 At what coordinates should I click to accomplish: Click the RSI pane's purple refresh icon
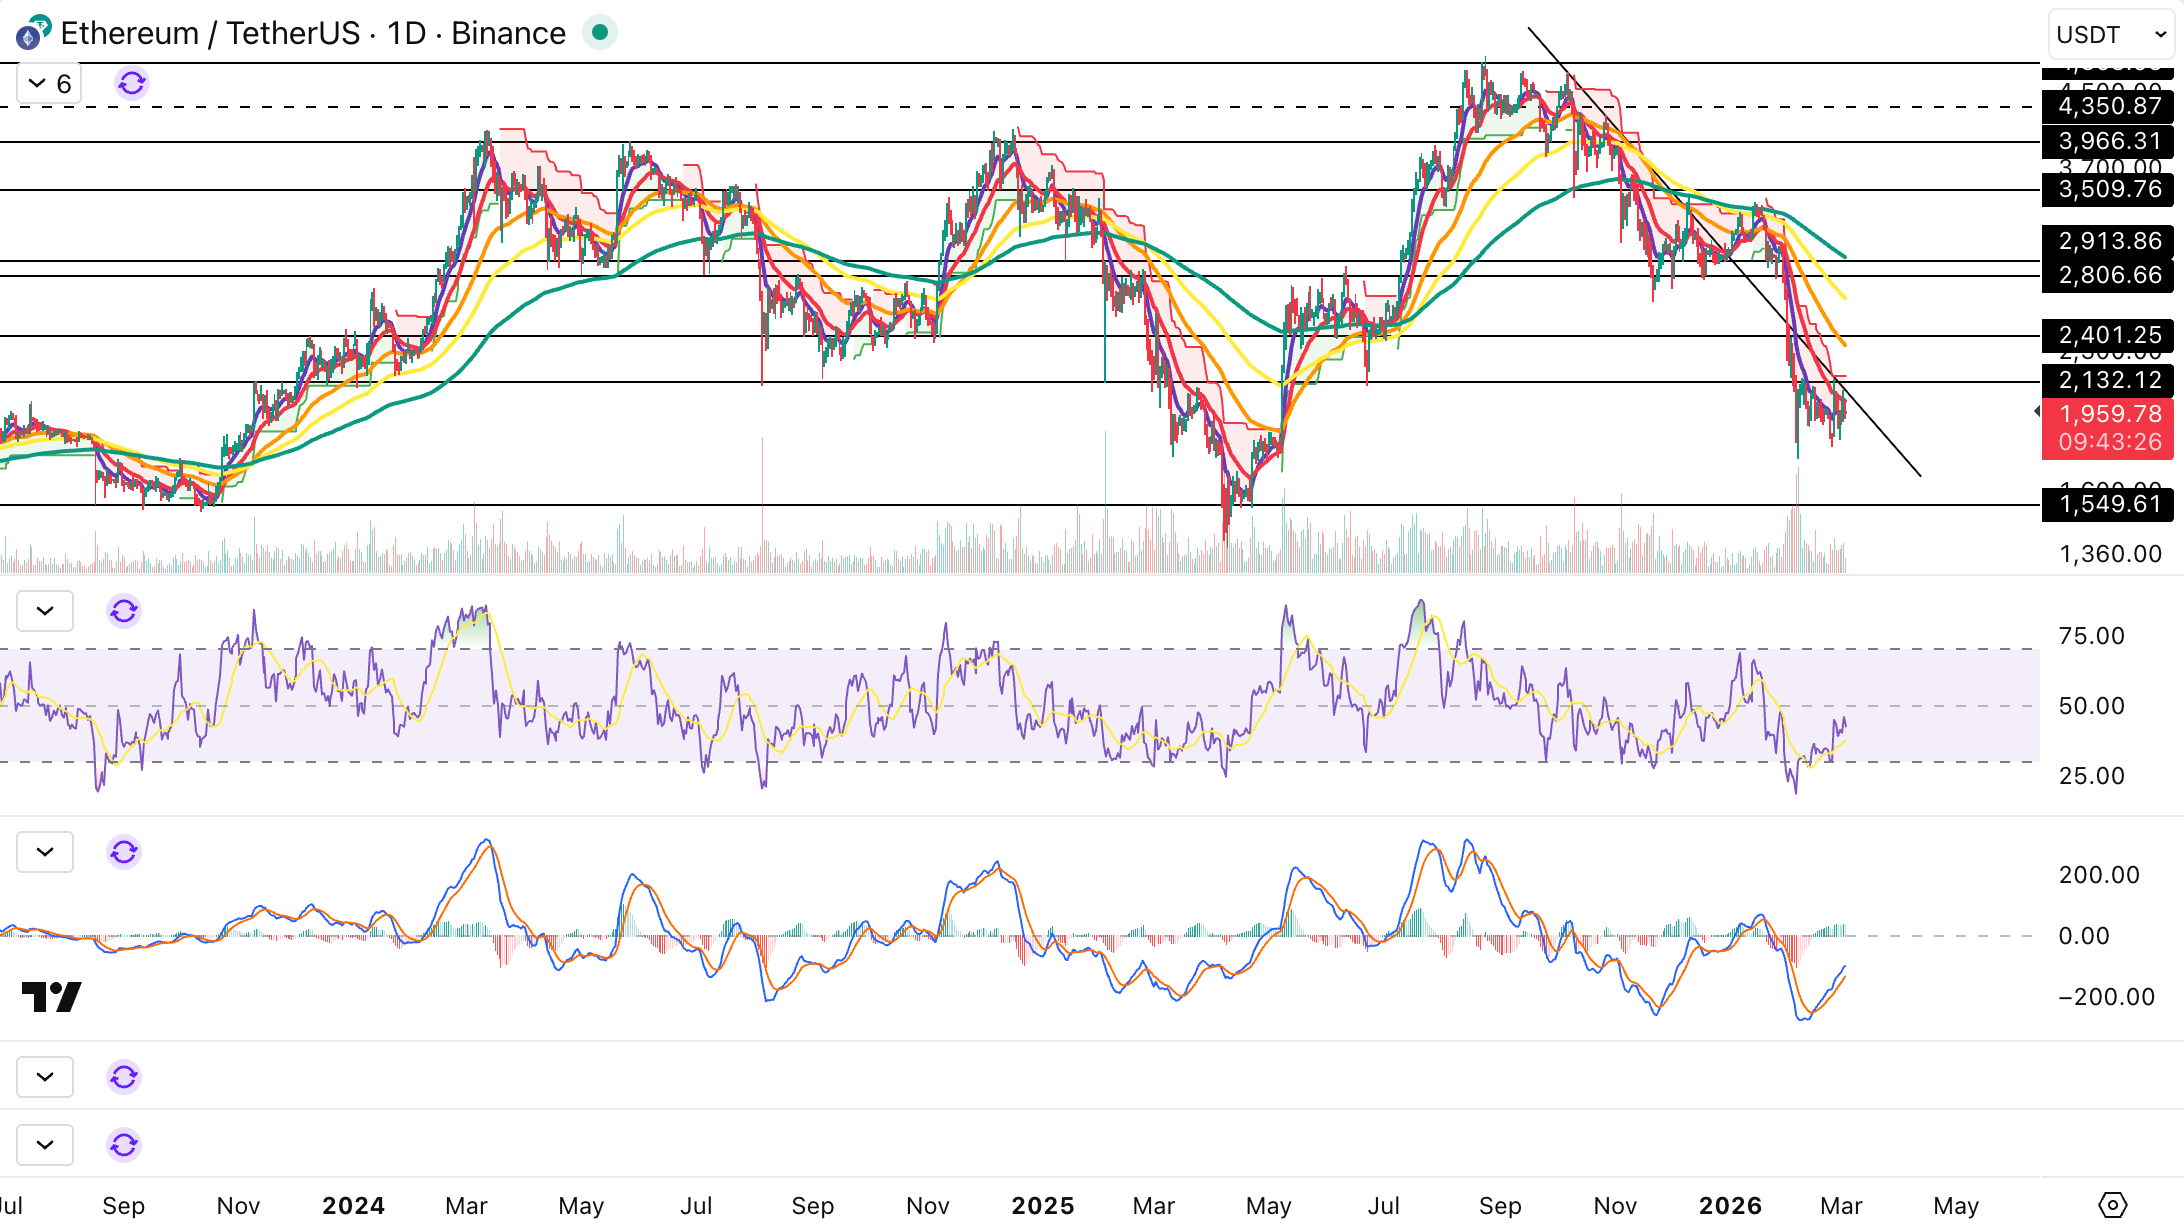tap(124, 611)
